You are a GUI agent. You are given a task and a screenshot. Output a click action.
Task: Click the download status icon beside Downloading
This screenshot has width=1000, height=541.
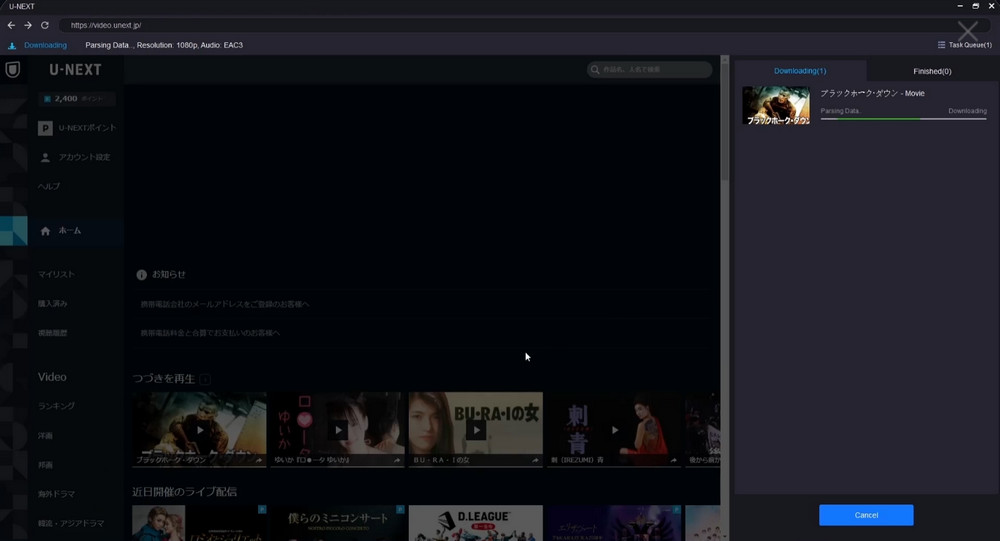(12, 45)
